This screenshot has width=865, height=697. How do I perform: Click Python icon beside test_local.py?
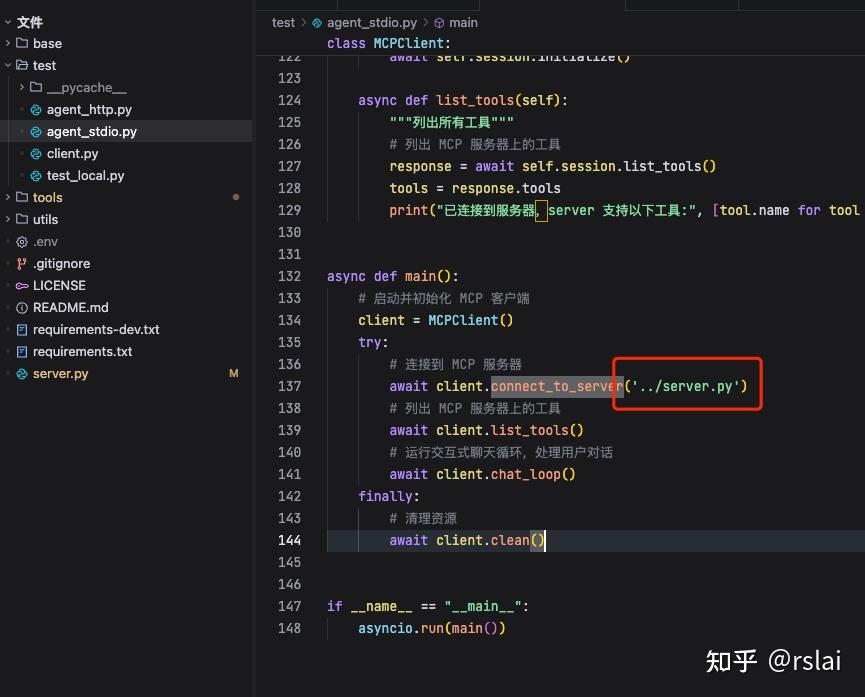(x=36, y=175)
